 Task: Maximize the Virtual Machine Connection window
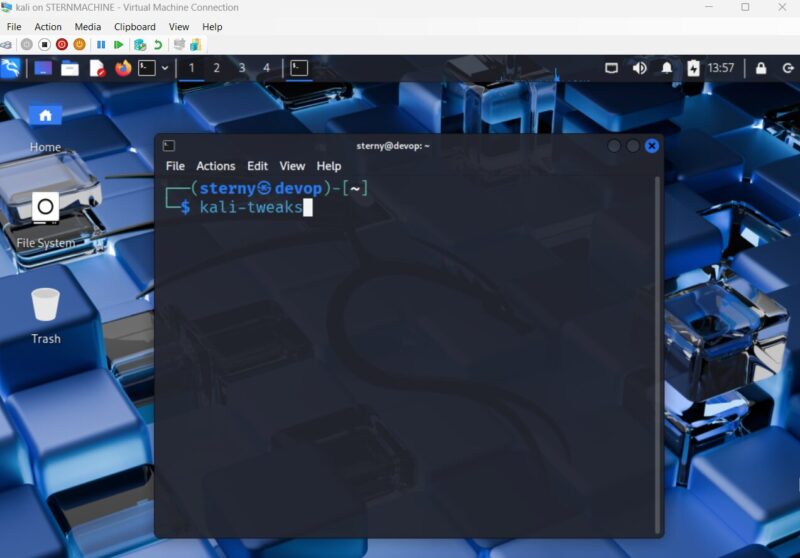(745, 7)
